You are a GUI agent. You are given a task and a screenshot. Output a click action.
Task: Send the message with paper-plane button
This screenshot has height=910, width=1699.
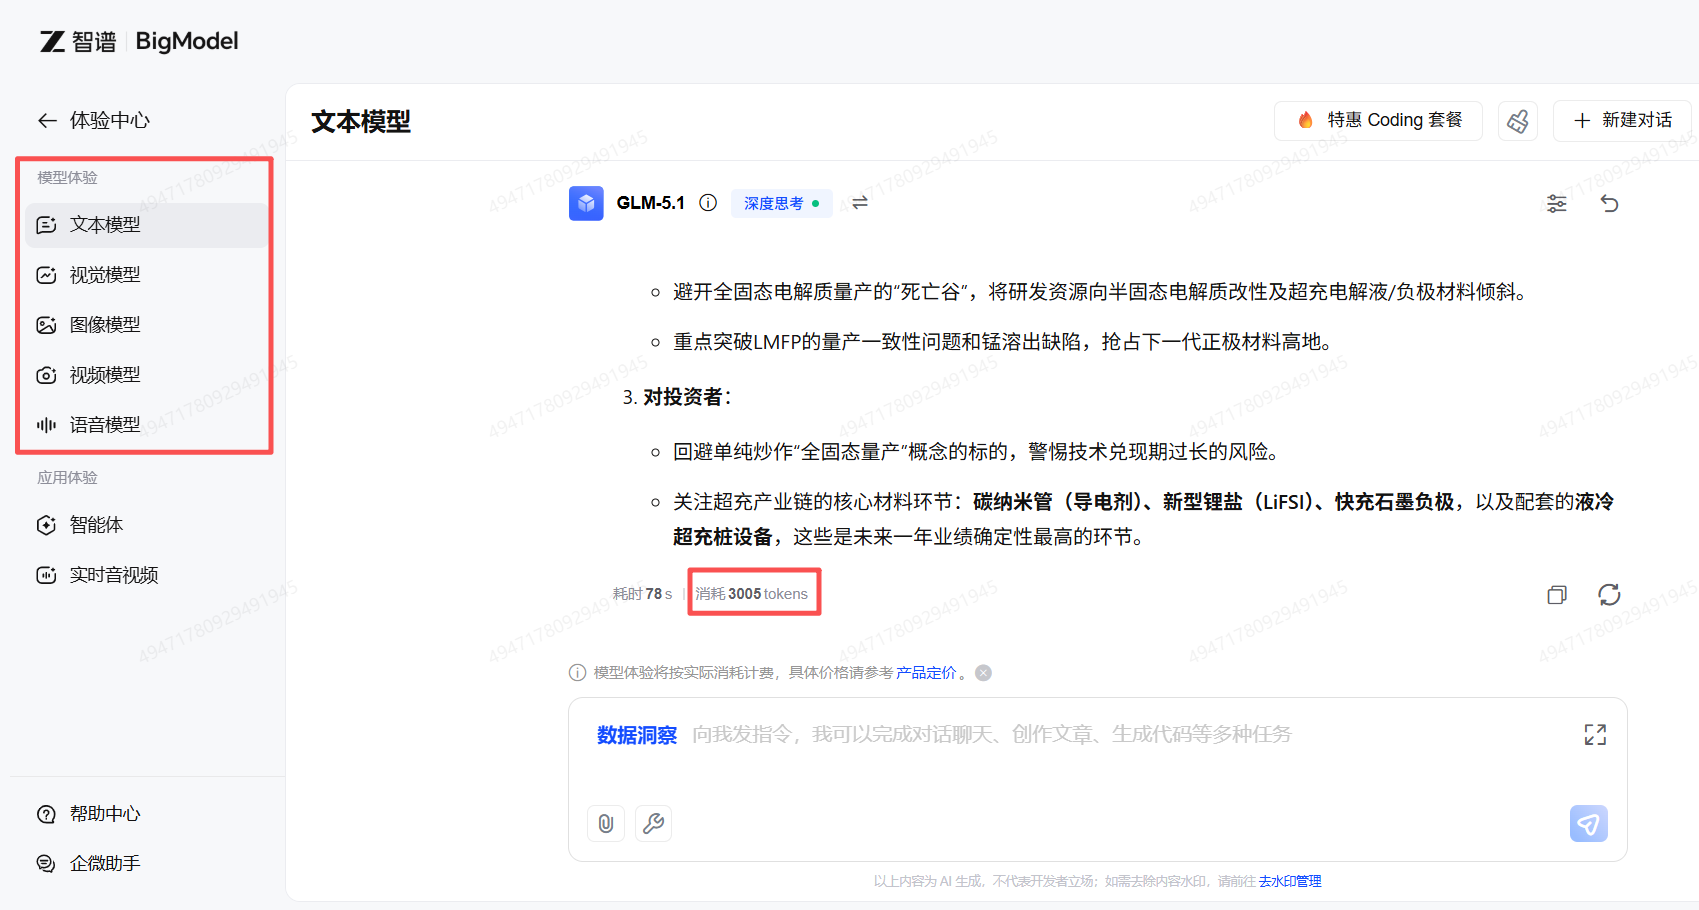coord(1589,823)
